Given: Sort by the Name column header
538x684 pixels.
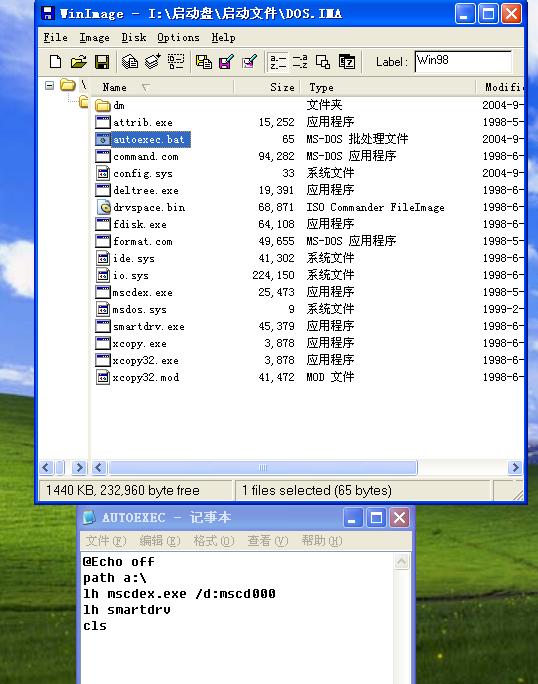Looking at the screenshot, I should pos(163,87).
